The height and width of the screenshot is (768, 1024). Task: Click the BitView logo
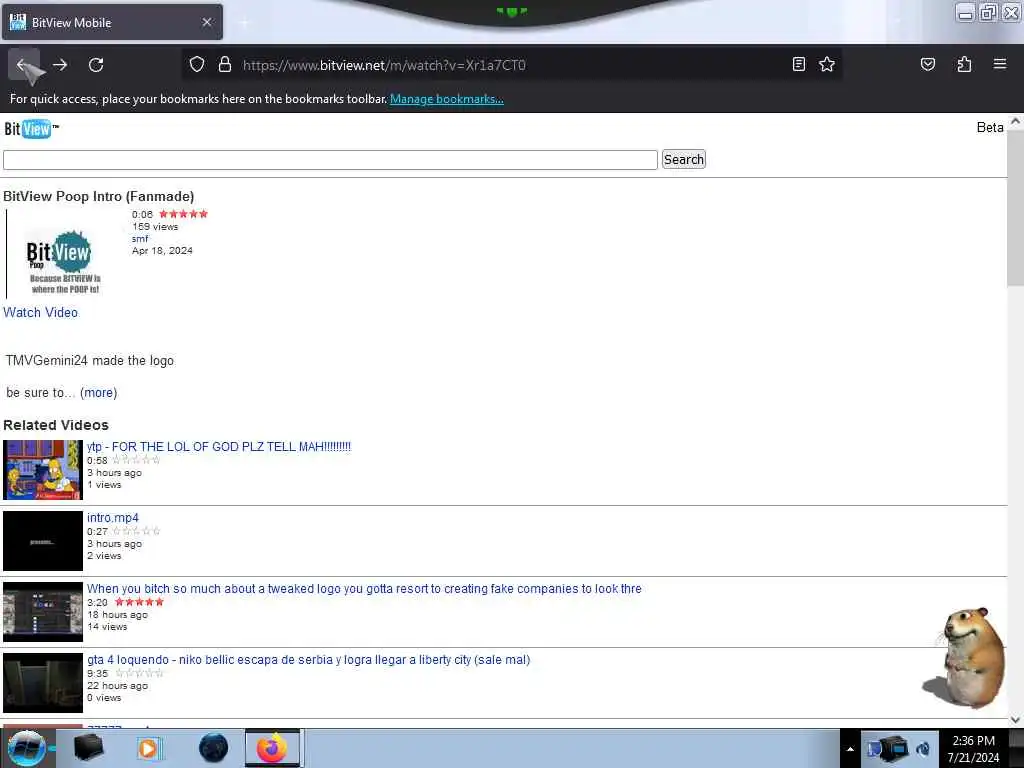30,129
